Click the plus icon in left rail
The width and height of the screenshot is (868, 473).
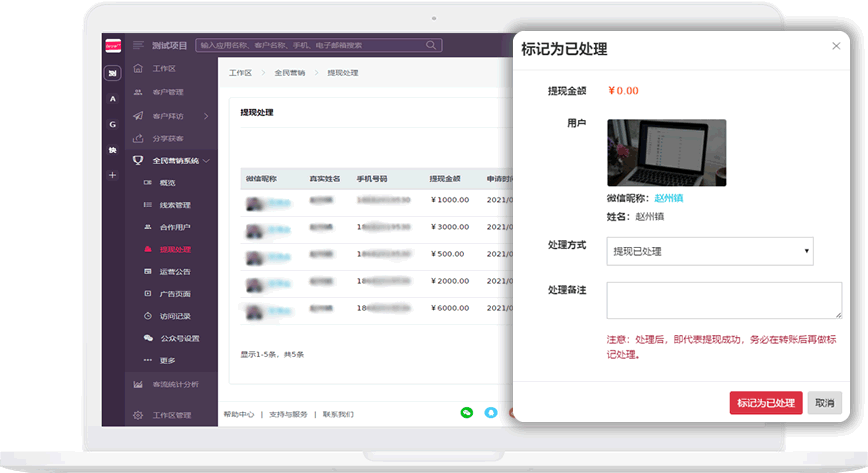click(112, 175)
